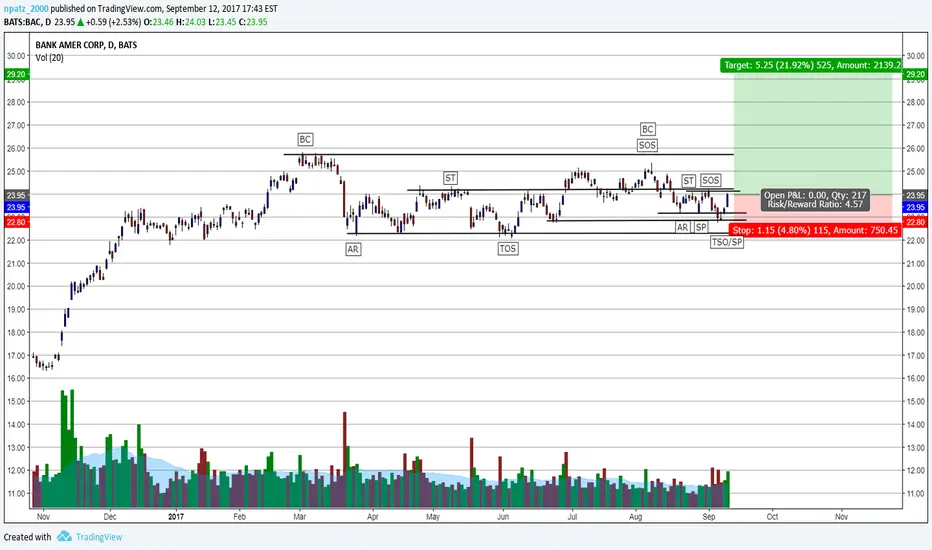Click the L:23.45 low value
This screenshot has width=932, height=550.
click(222, 22)
